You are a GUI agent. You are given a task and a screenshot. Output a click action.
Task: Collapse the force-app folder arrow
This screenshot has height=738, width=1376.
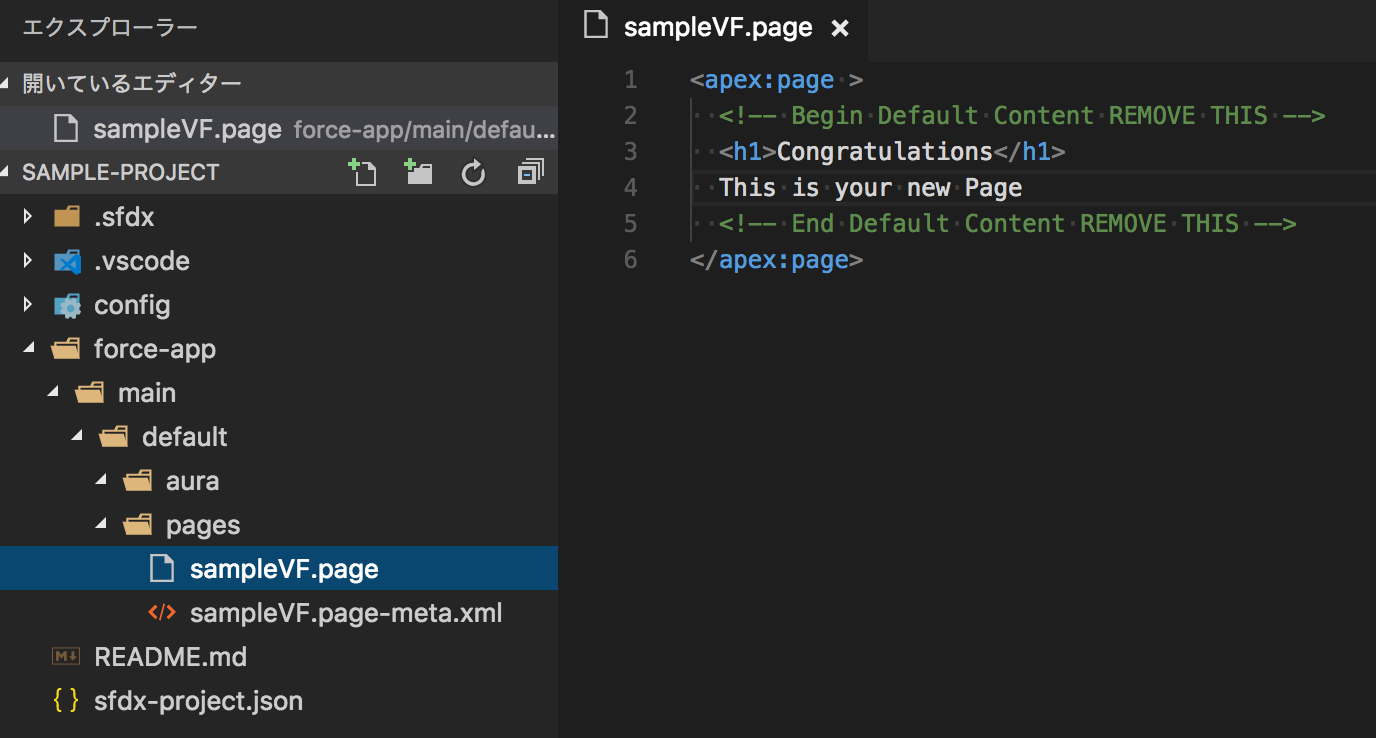coord(28,349)
